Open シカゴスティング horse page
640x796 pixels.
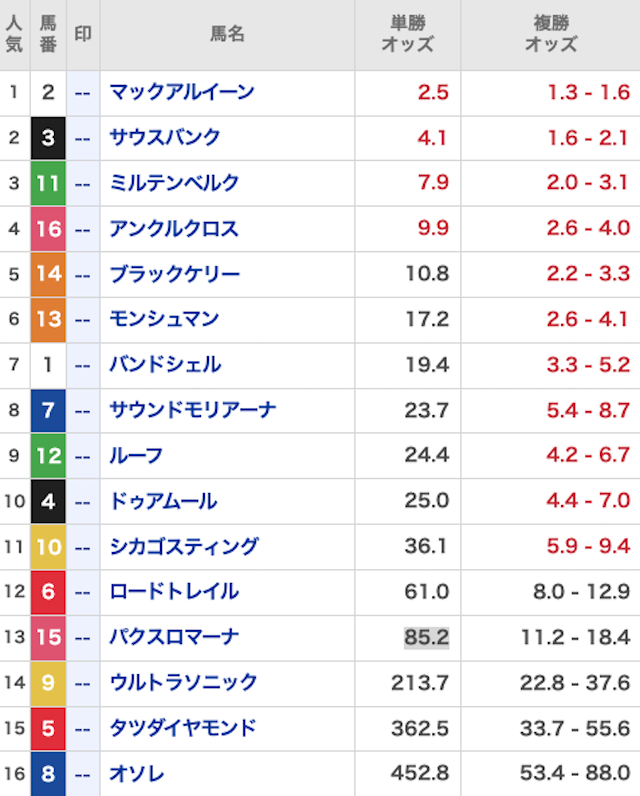pyautogui.click(x=183, y=546)
